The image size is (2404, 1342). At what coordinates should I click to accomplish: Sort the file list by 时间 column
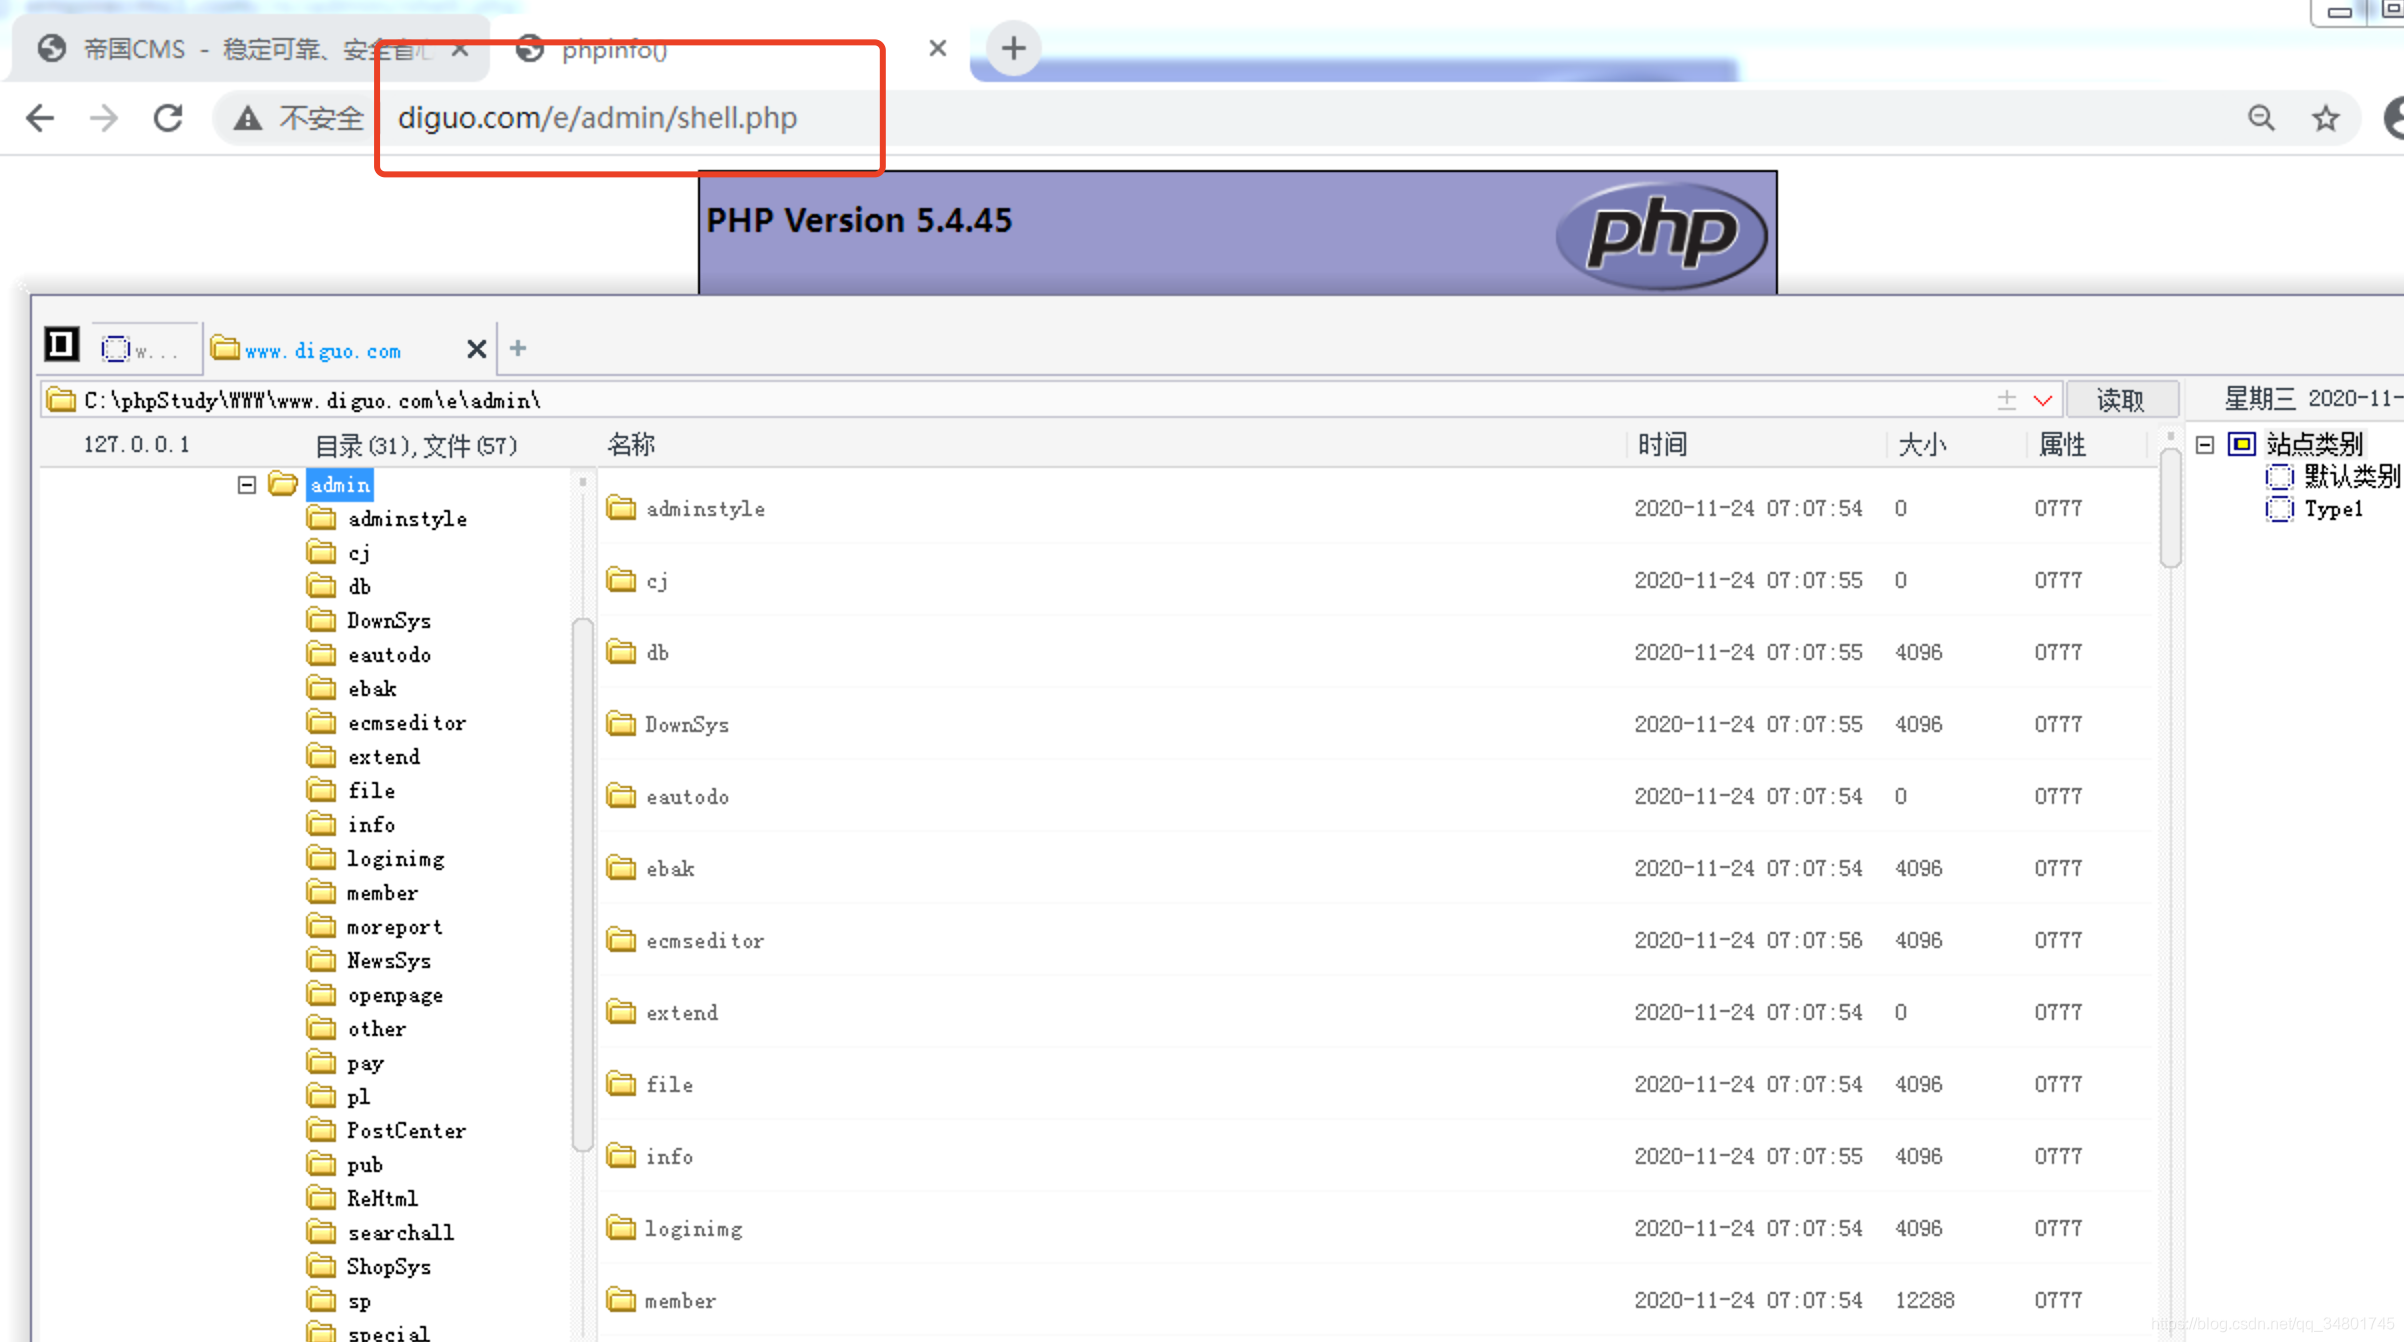click(1662, 445)
